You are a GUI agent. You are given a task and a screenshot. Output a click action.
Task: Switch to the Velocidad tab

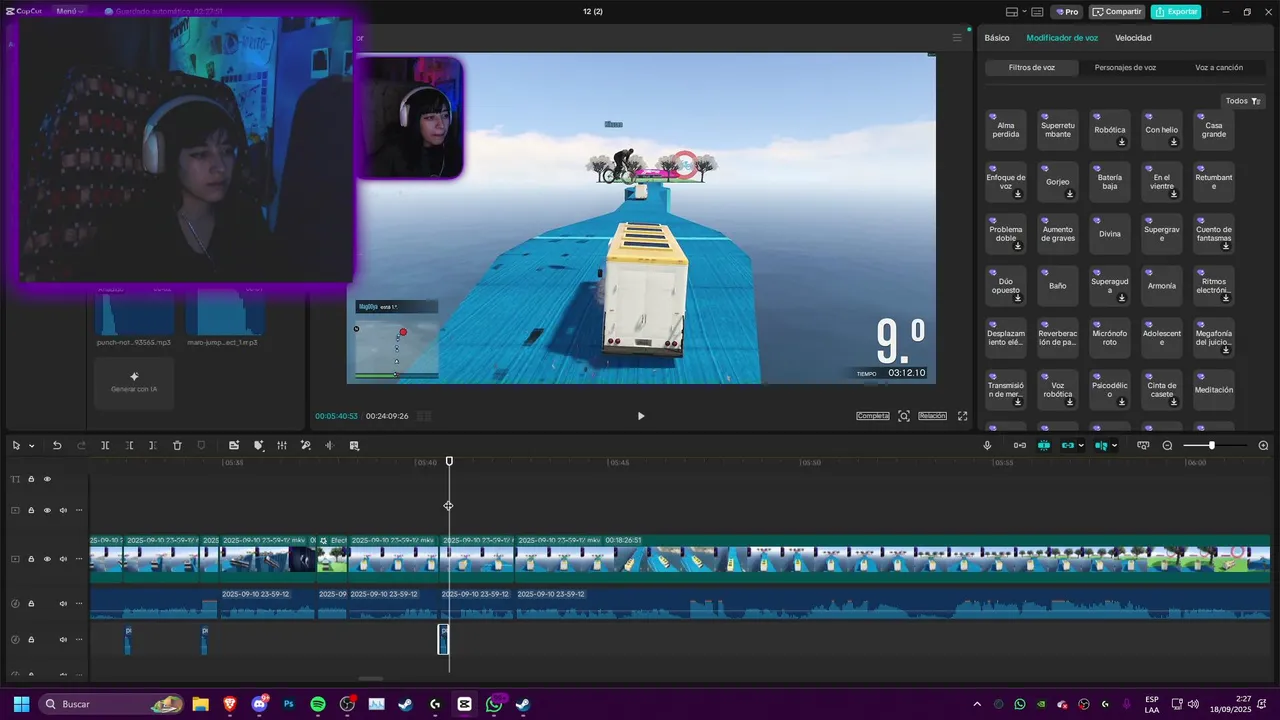1133,38
